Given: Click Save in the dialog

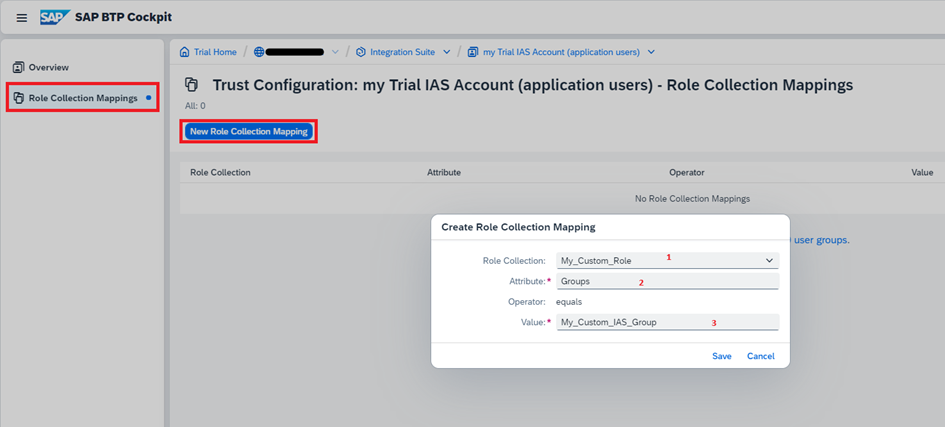Looking at the screenshot, I should [721, 356].
